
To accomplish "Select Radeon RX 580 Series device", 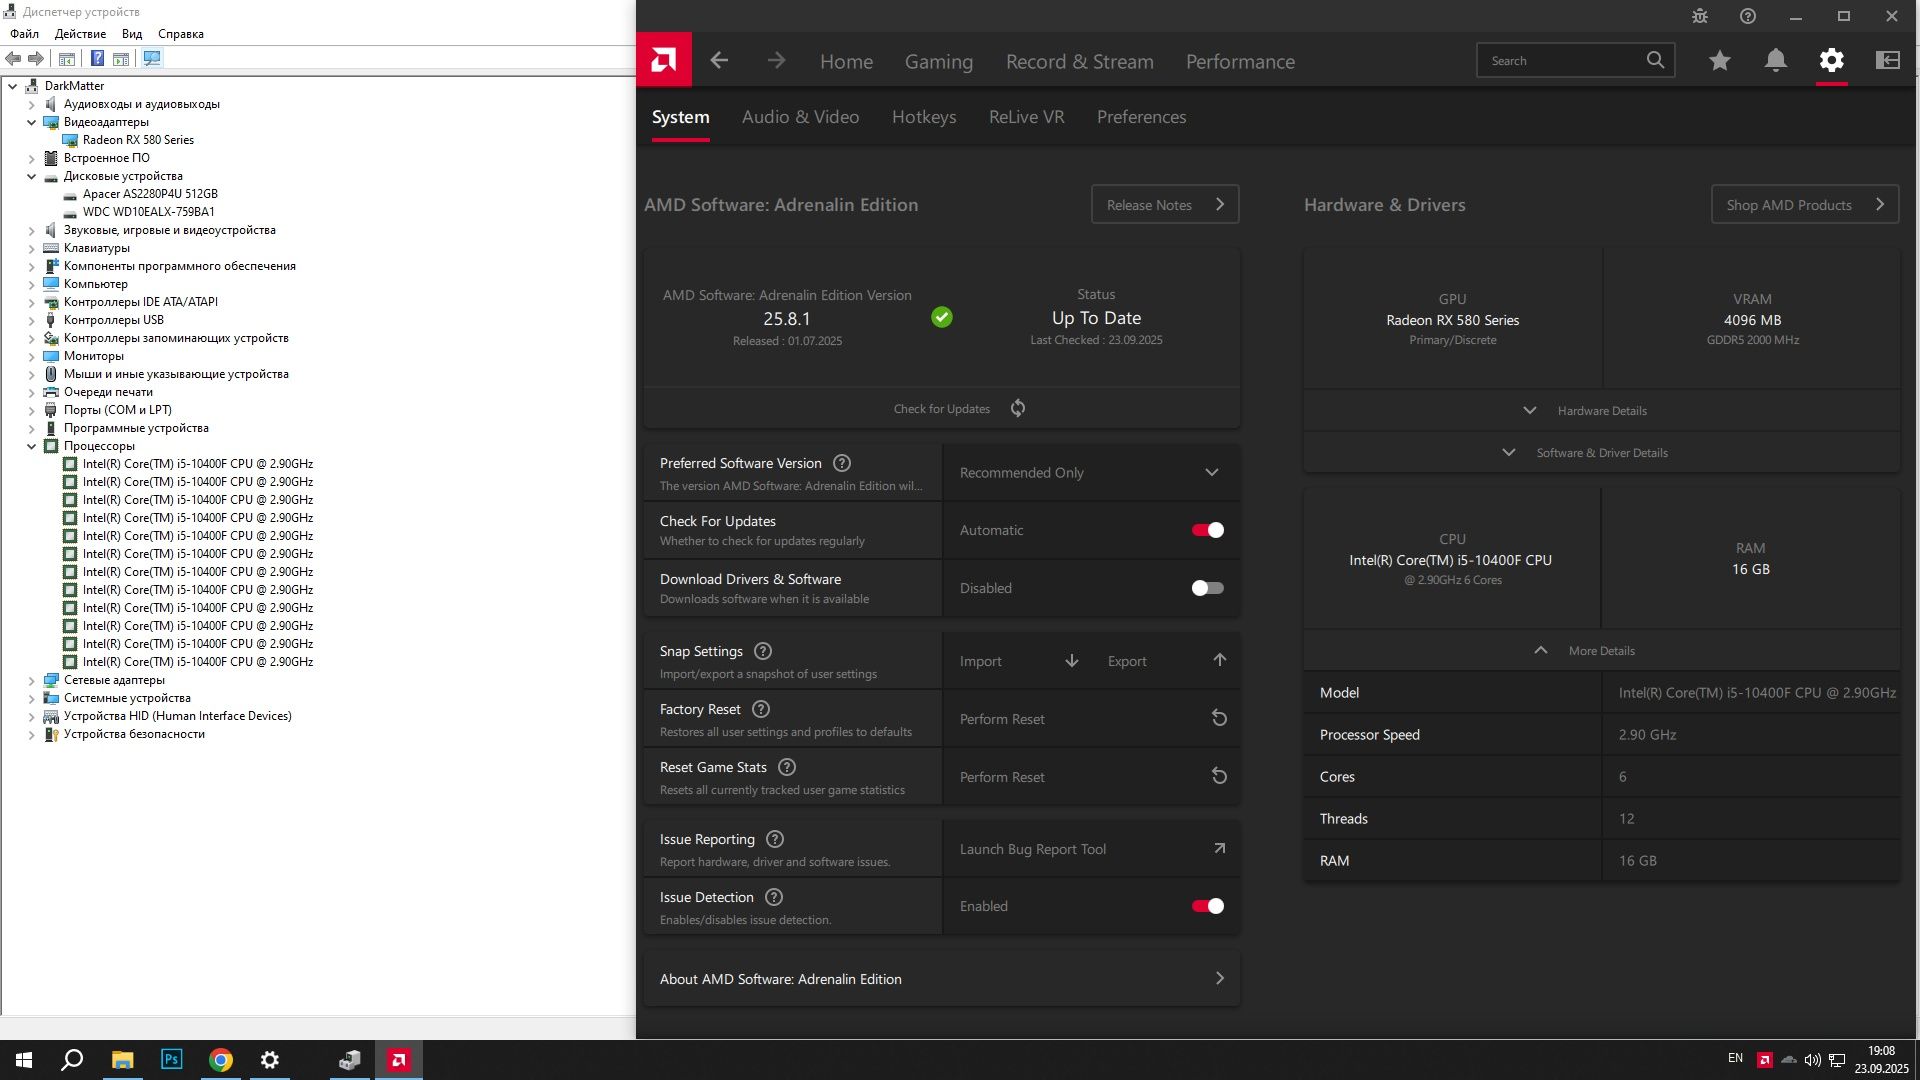I will click(x=138, y=140).
